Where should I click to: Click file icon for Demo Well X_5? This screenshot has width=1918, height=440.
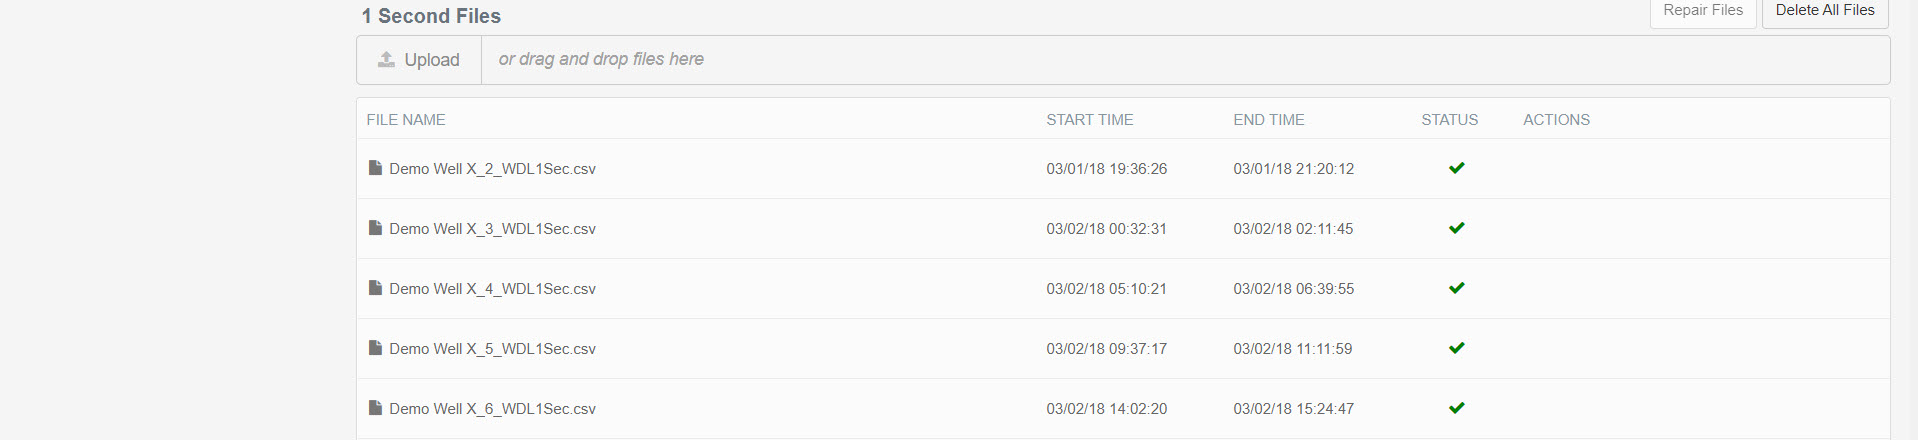[375, 348]
